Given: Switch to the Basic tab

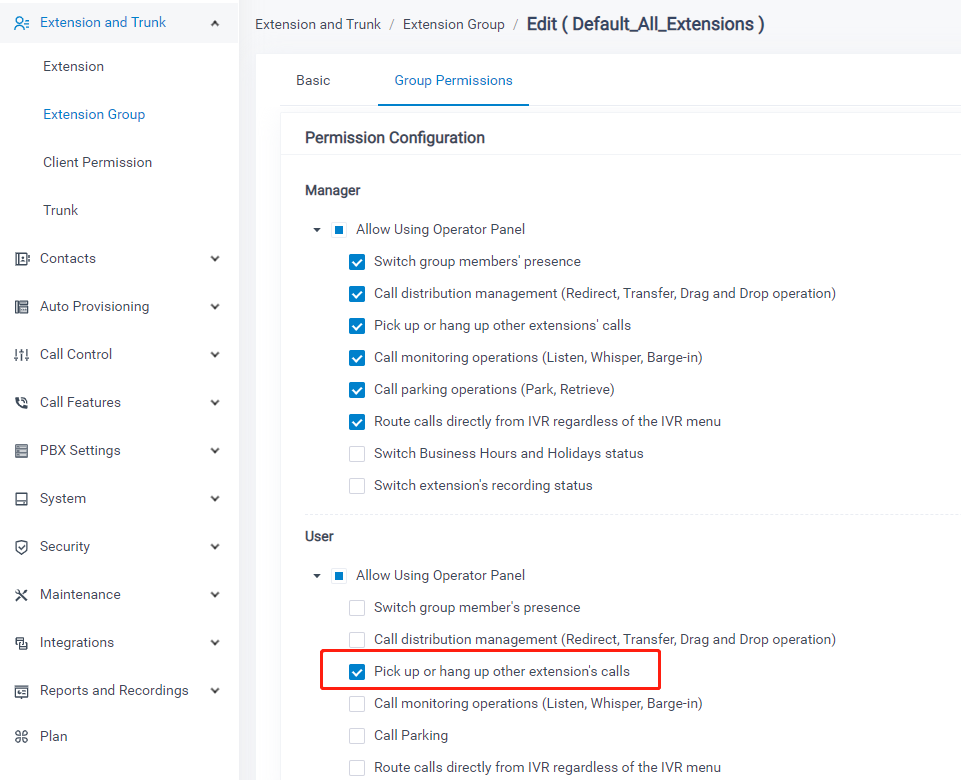Looking at the screenshot, I should [313, 80].
